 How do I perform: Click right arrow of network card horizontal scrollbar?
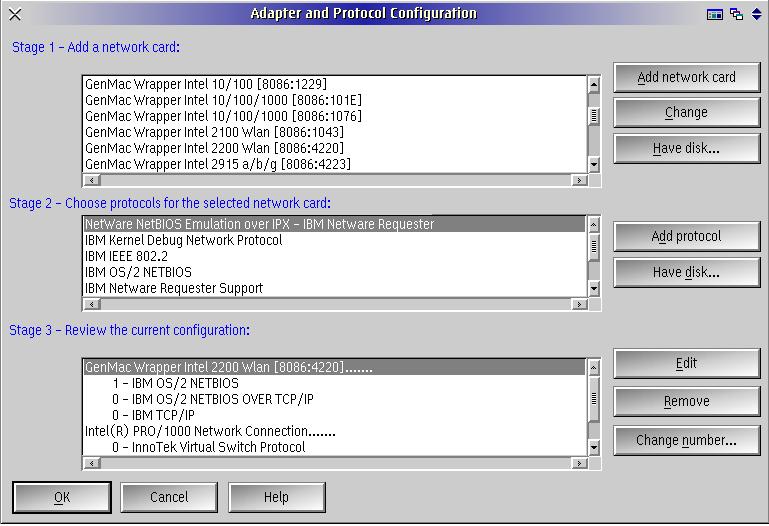(579, 180)
